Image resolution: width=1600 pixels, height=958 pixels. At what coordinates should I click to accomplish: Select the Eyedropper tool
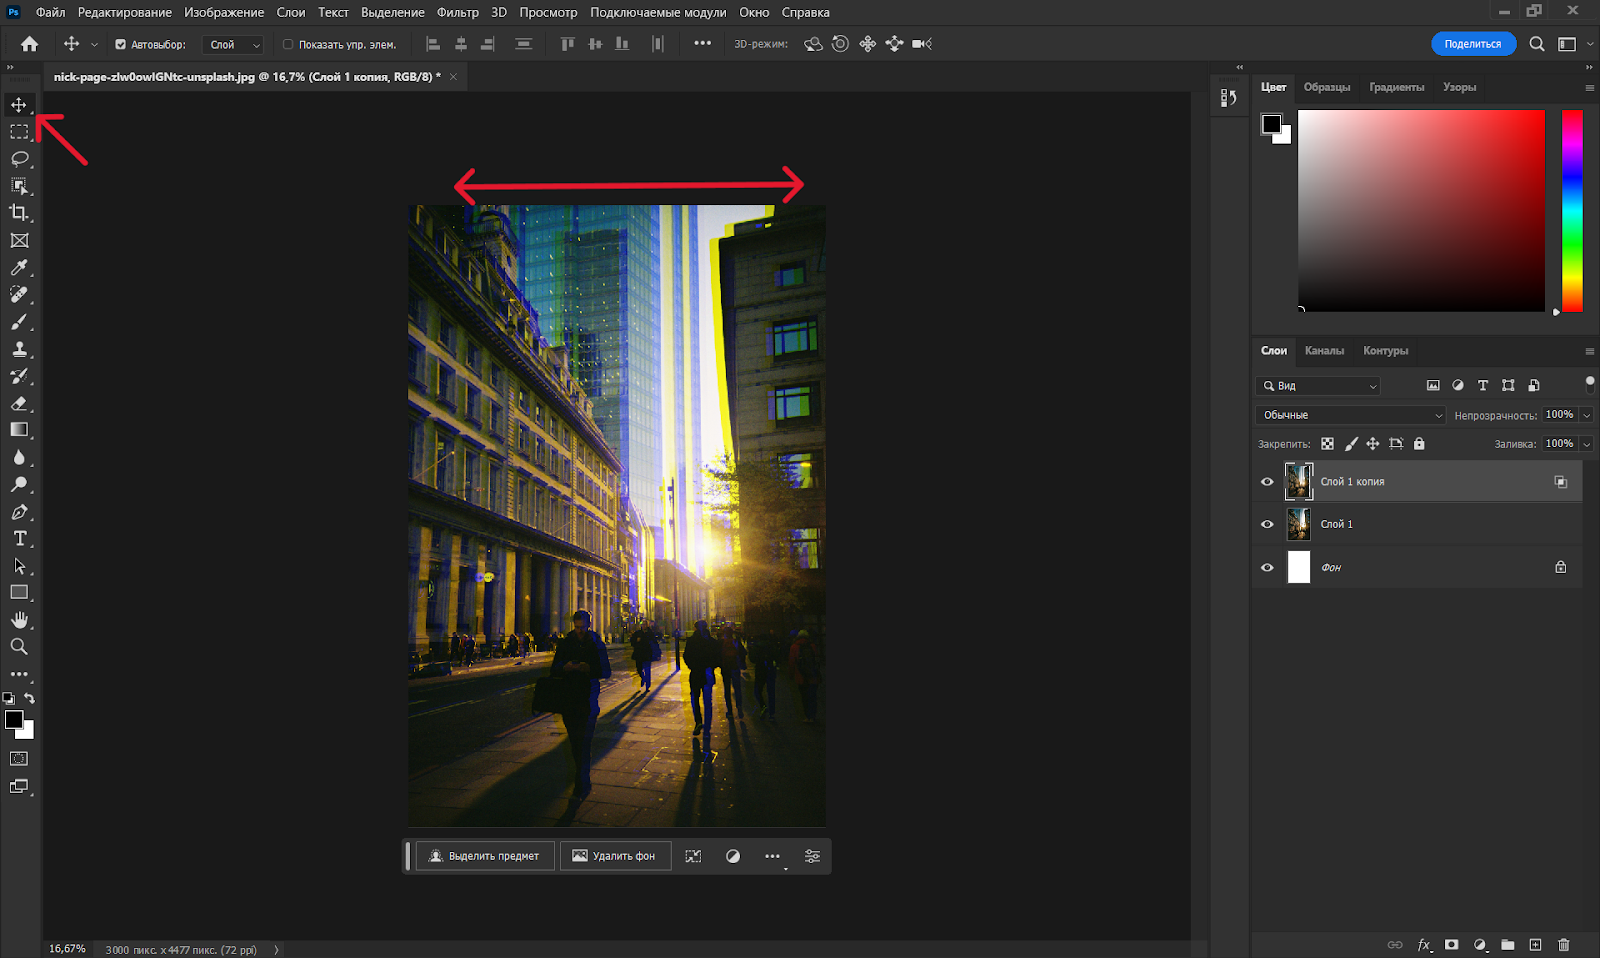point(19,267)
